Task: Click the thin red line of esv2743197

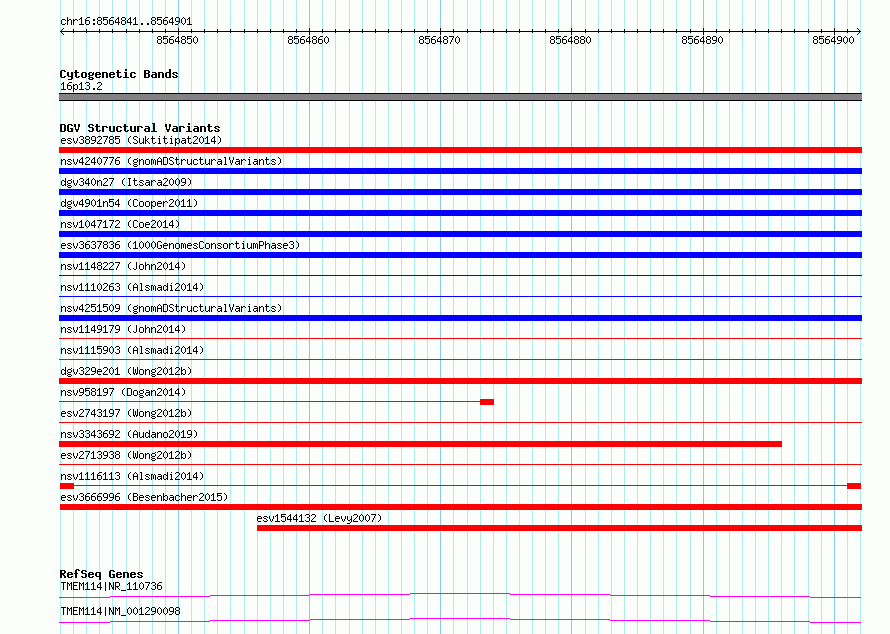Action: 460,423
